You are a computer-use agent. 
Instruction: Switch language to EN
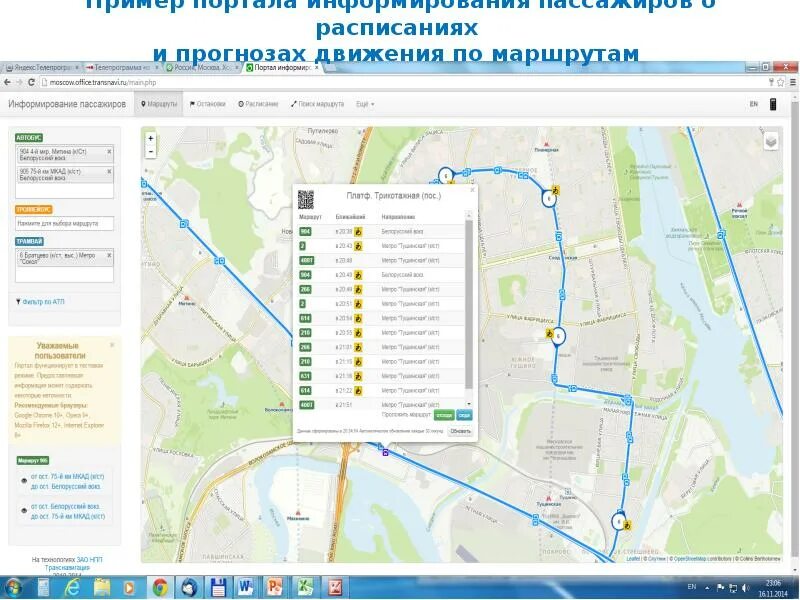tap(754, 104)
